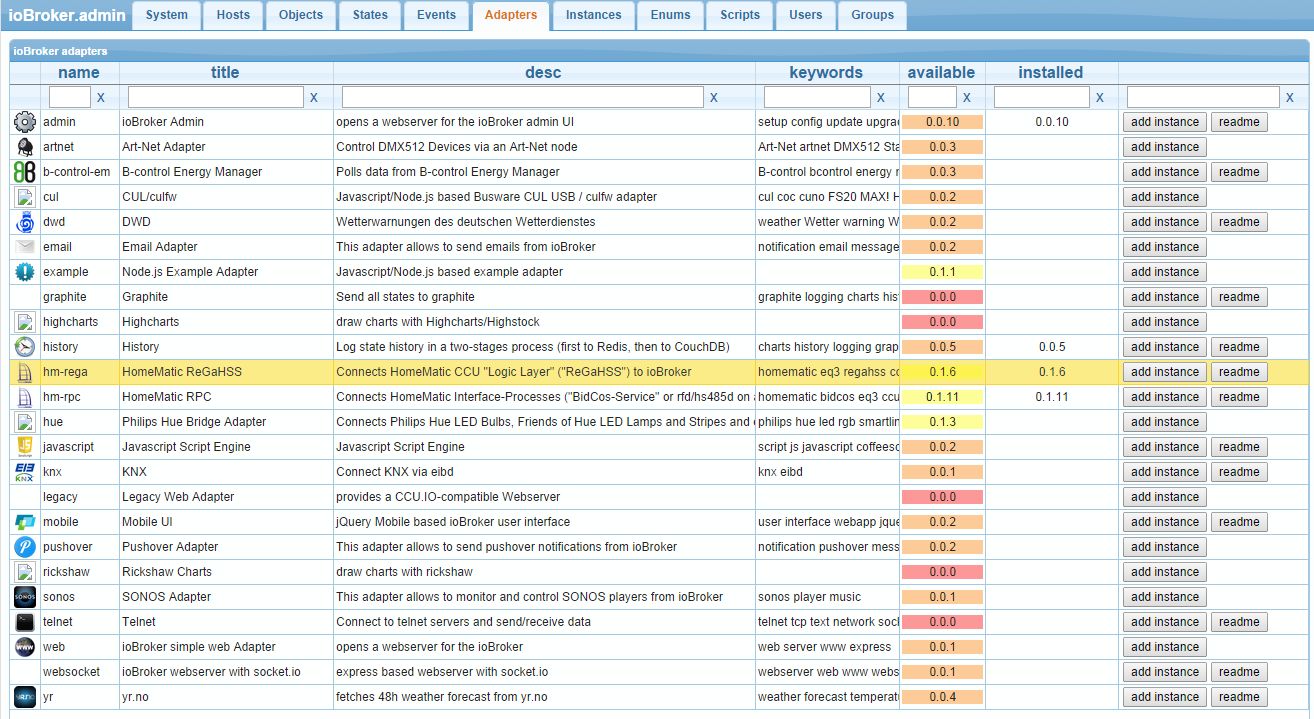Clear the available filter with its x
Screen dimensions: 1314x719
(x=967, y=98)
